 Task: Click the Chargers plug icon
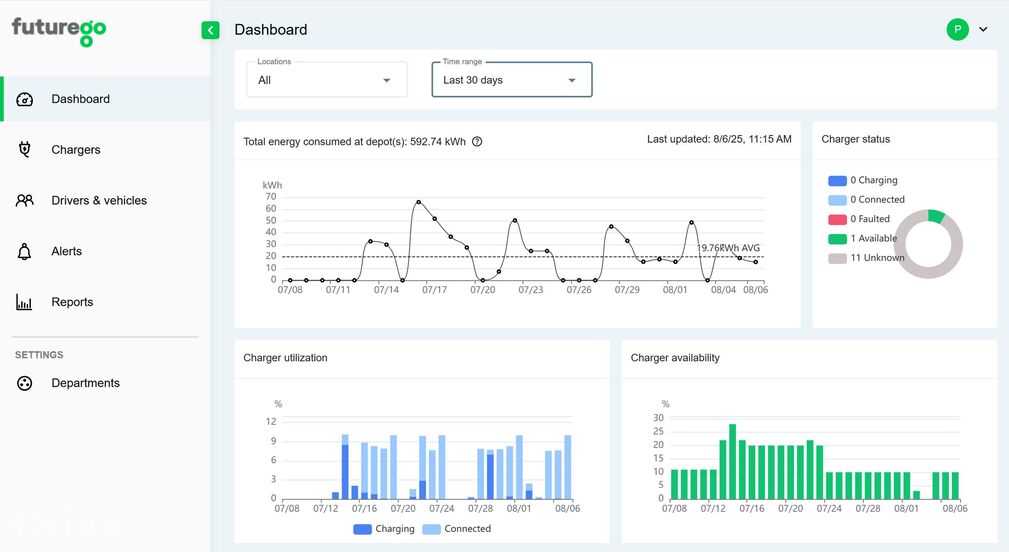pos(25,150)
